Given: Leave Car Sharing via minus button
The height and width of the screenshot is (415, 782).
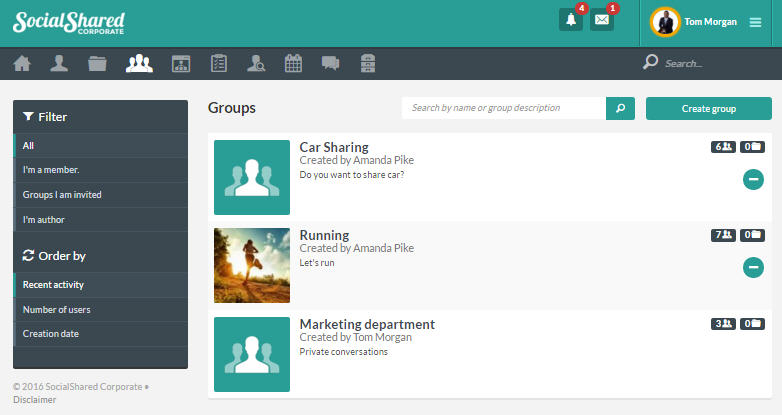Looking at the screenshot, I should click(753, 180).
